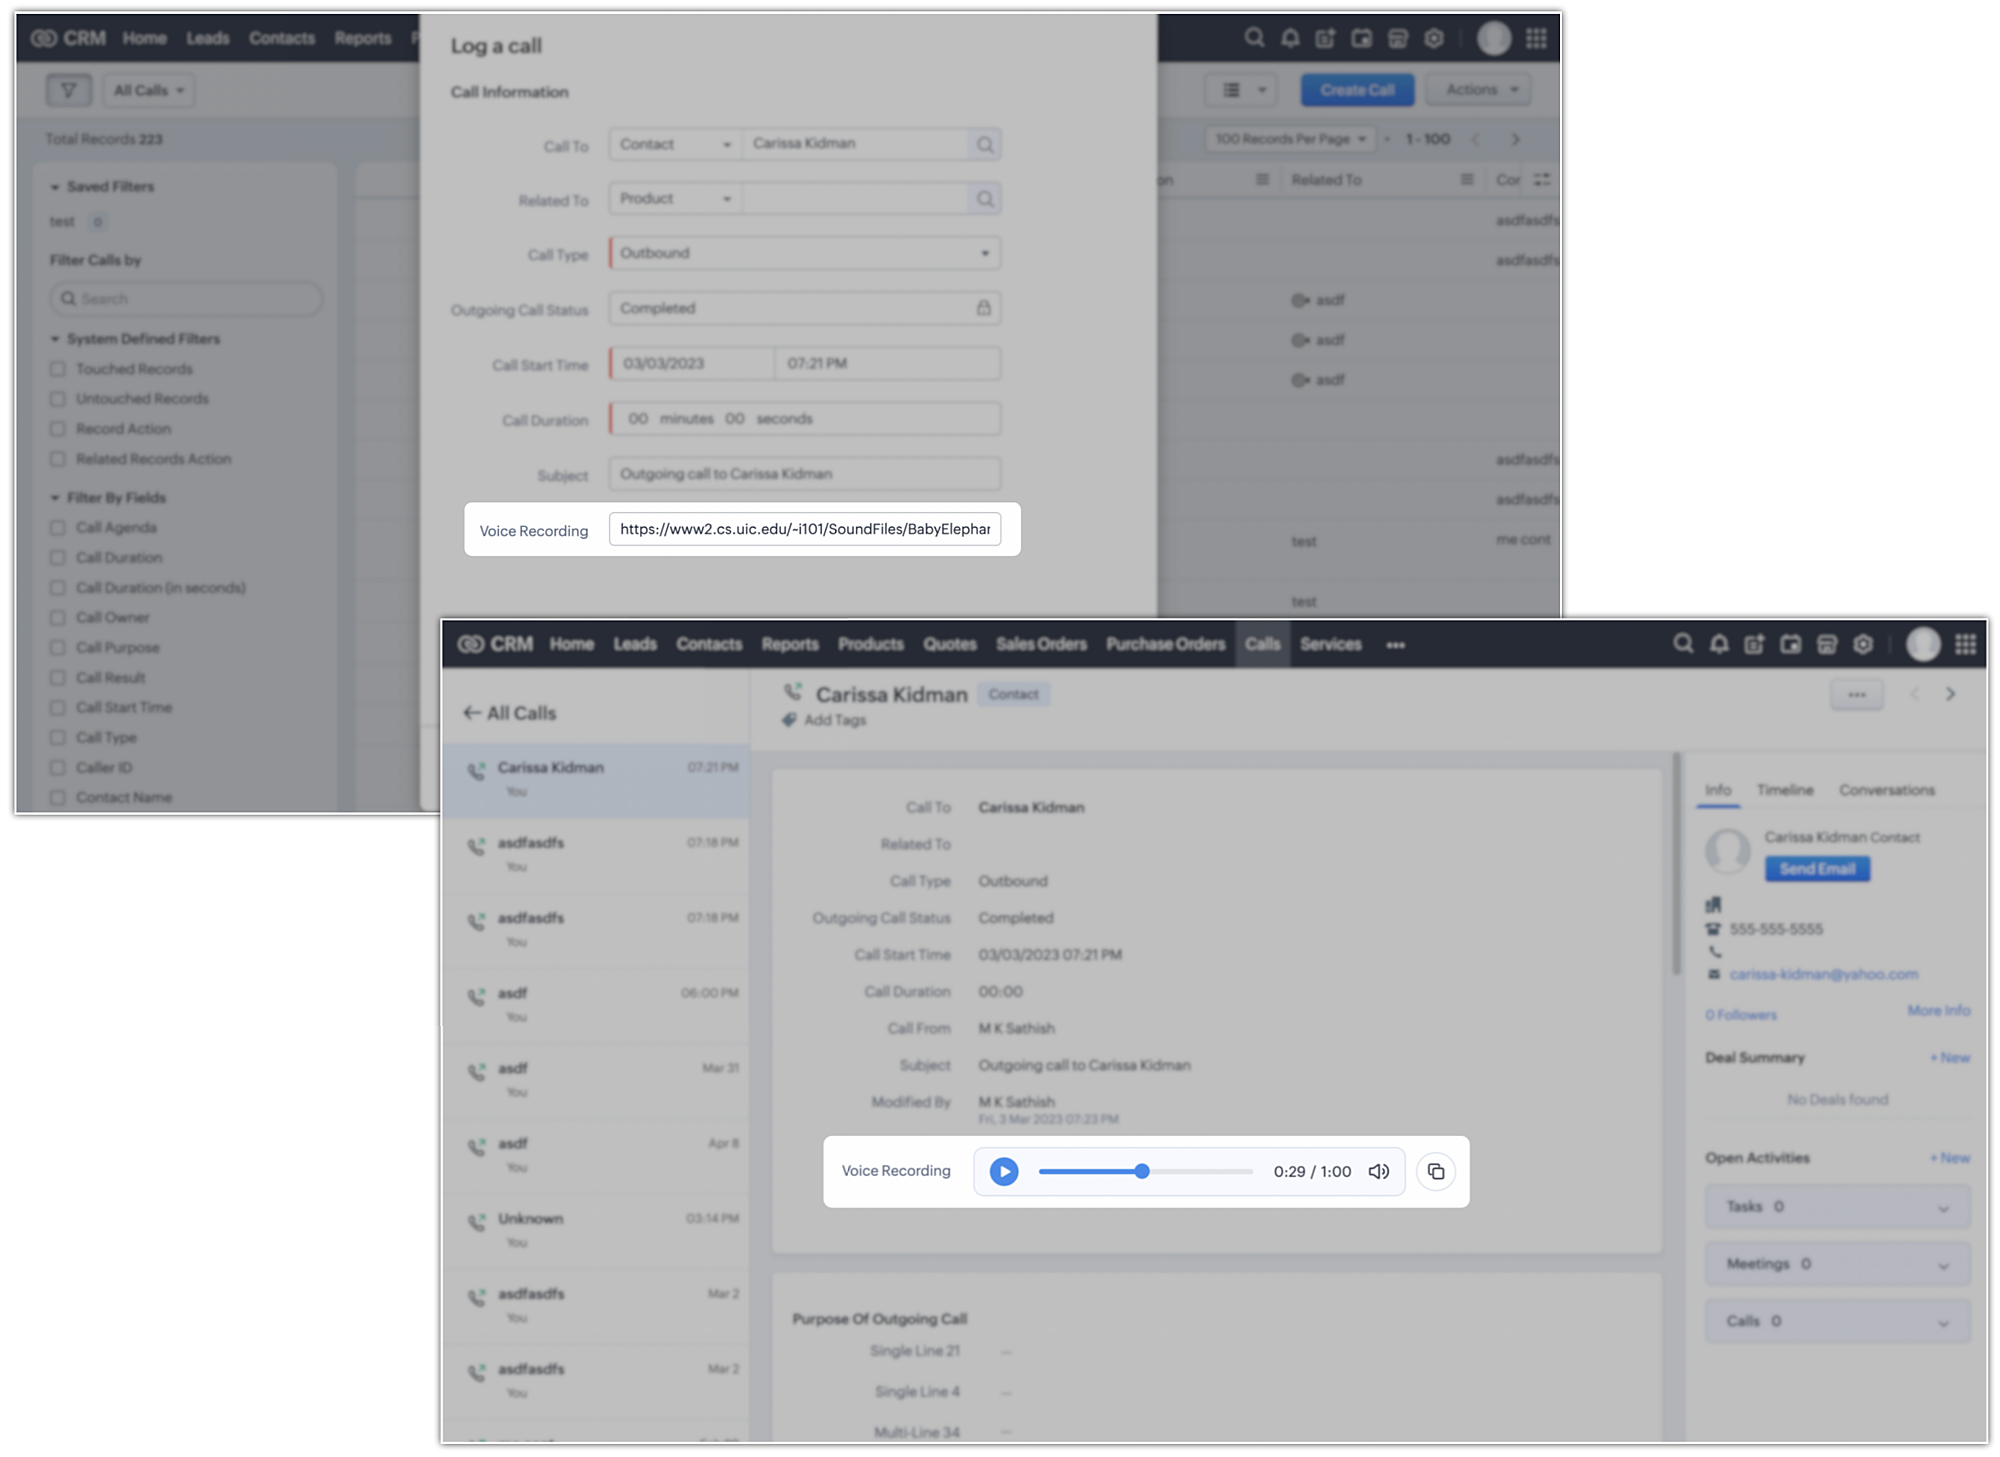Image resolution: width=2000 pixels, height=1457 pixels.
Task: Open settings gear in bottom CRM header
Action: [x=1863, y=644]
